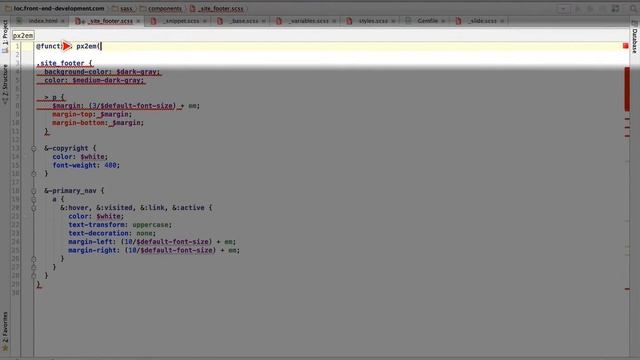
Task: Collapse the &-primary_nav block fold marker
Action: click(x=34, y=191)
